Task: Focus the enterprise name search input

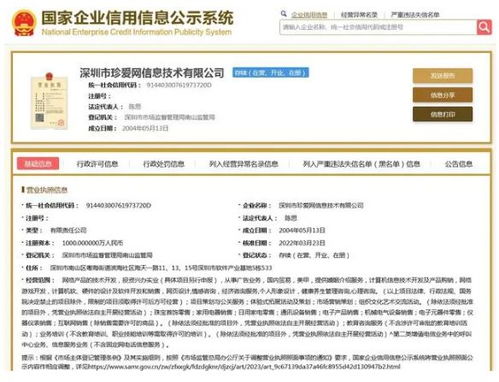Action: pyautogui.click(x=378, y=27)
